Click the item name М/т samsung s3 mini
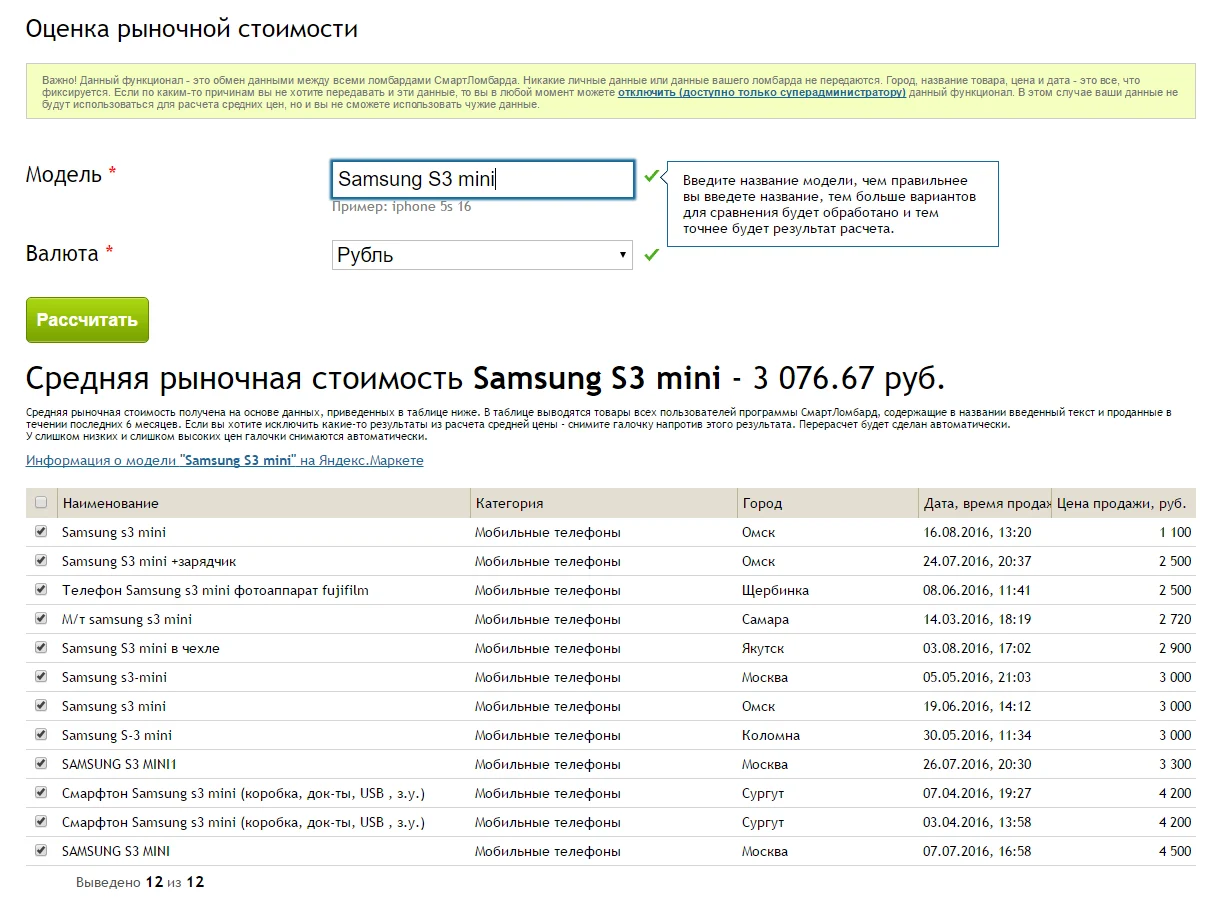The width and height of the screenshot is (1230, 905). point(127,619)
